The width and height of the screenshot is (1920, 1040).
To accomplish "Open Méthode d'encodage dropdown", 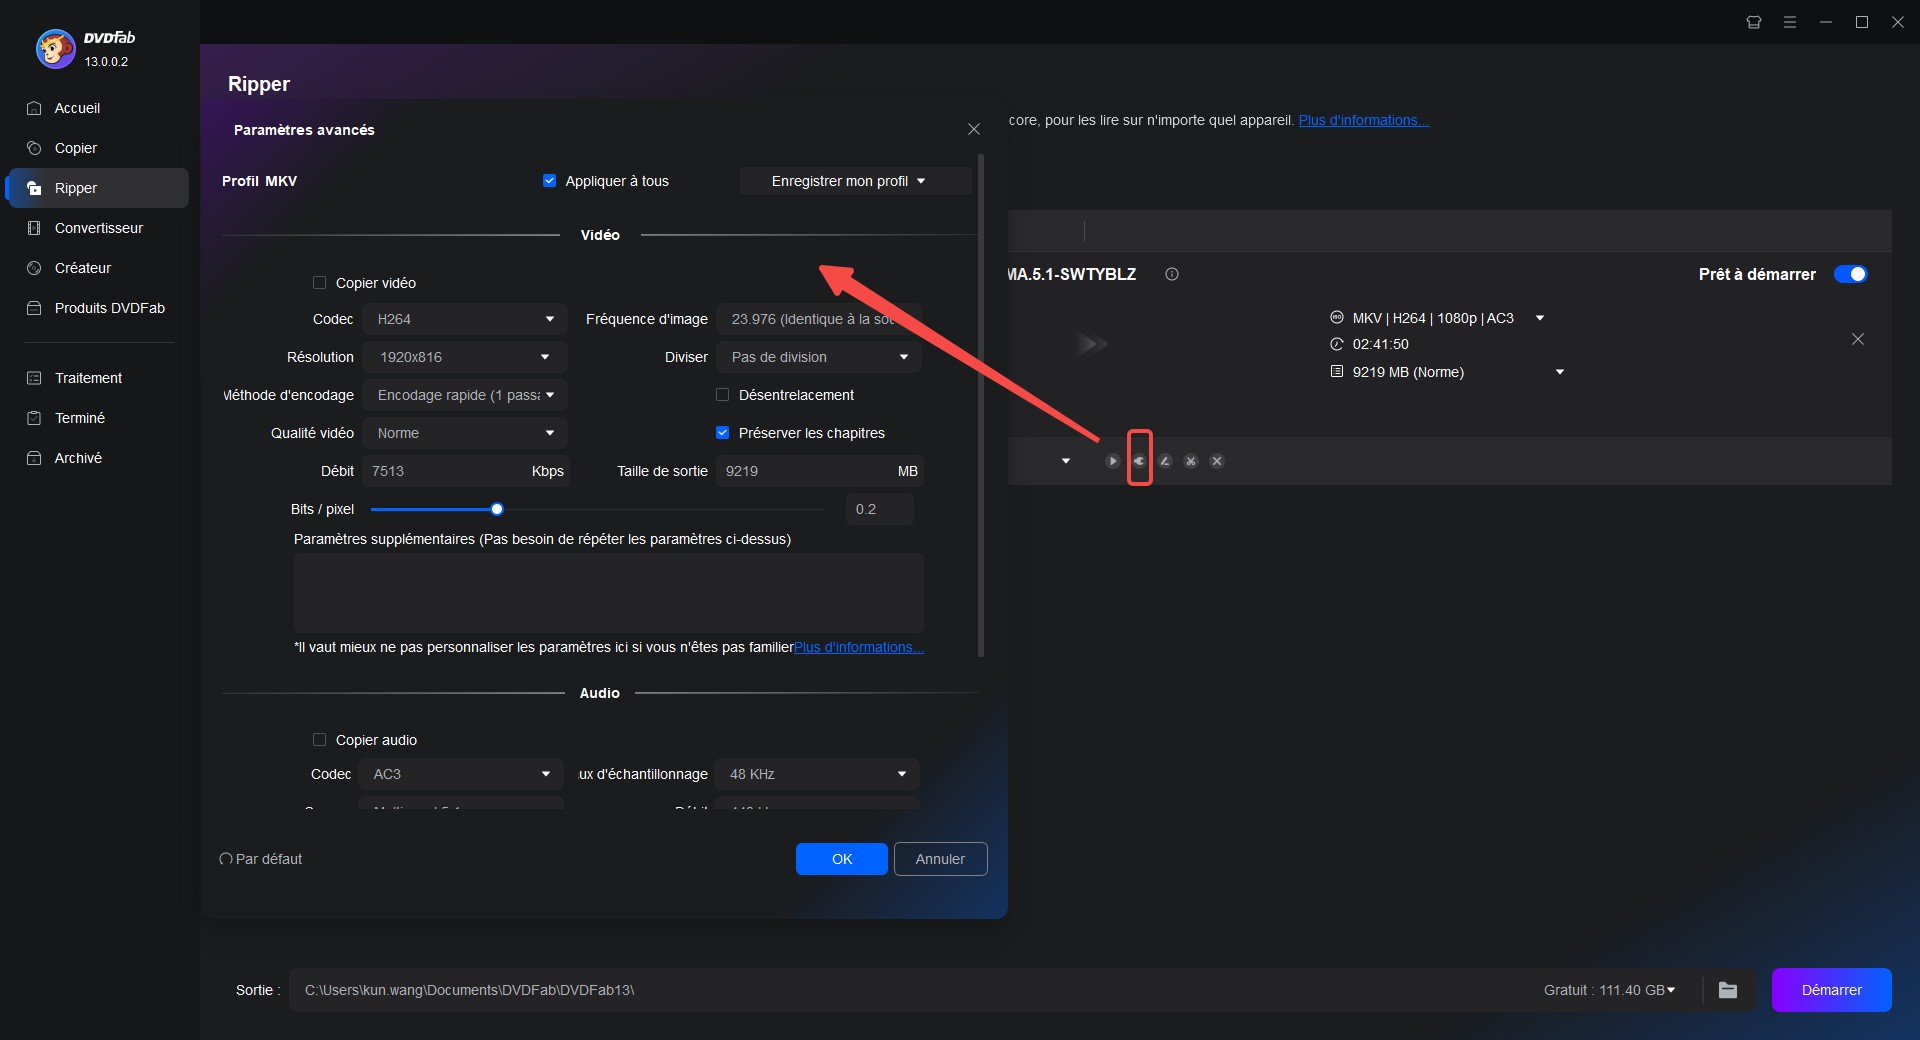I will (465, 395).
